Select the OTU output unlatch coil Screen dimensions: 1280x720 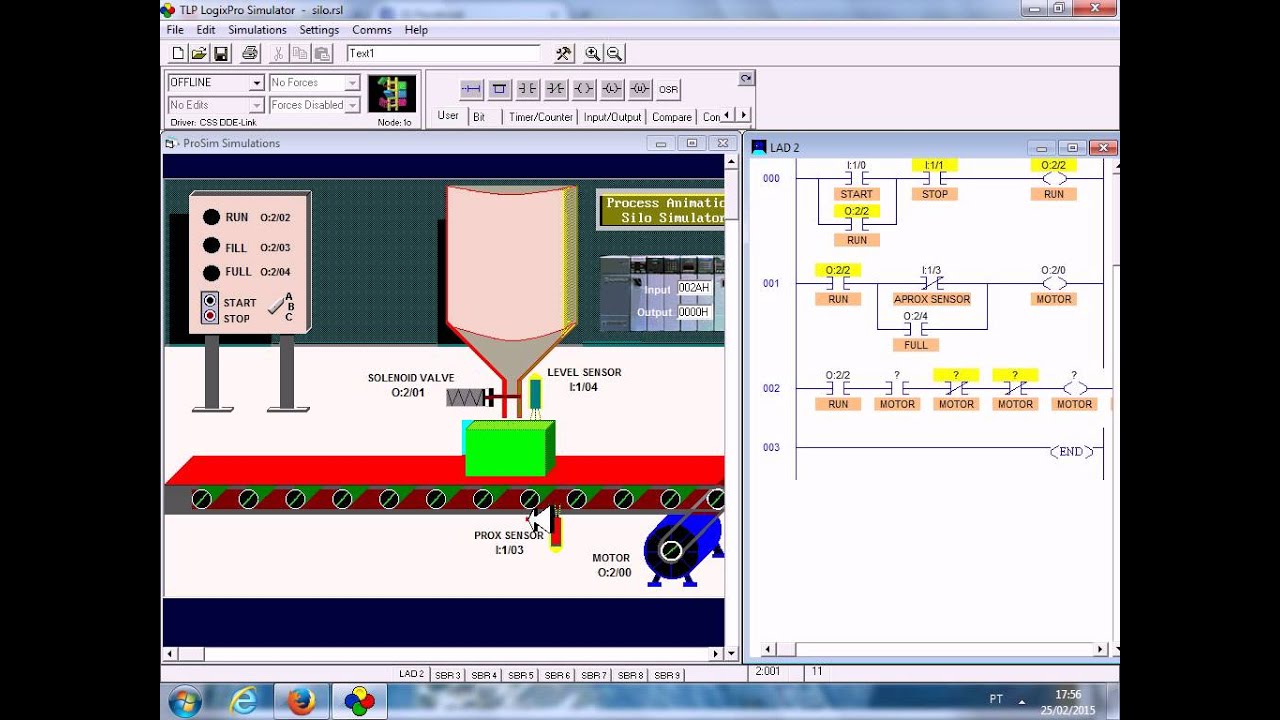click(640, 89)
